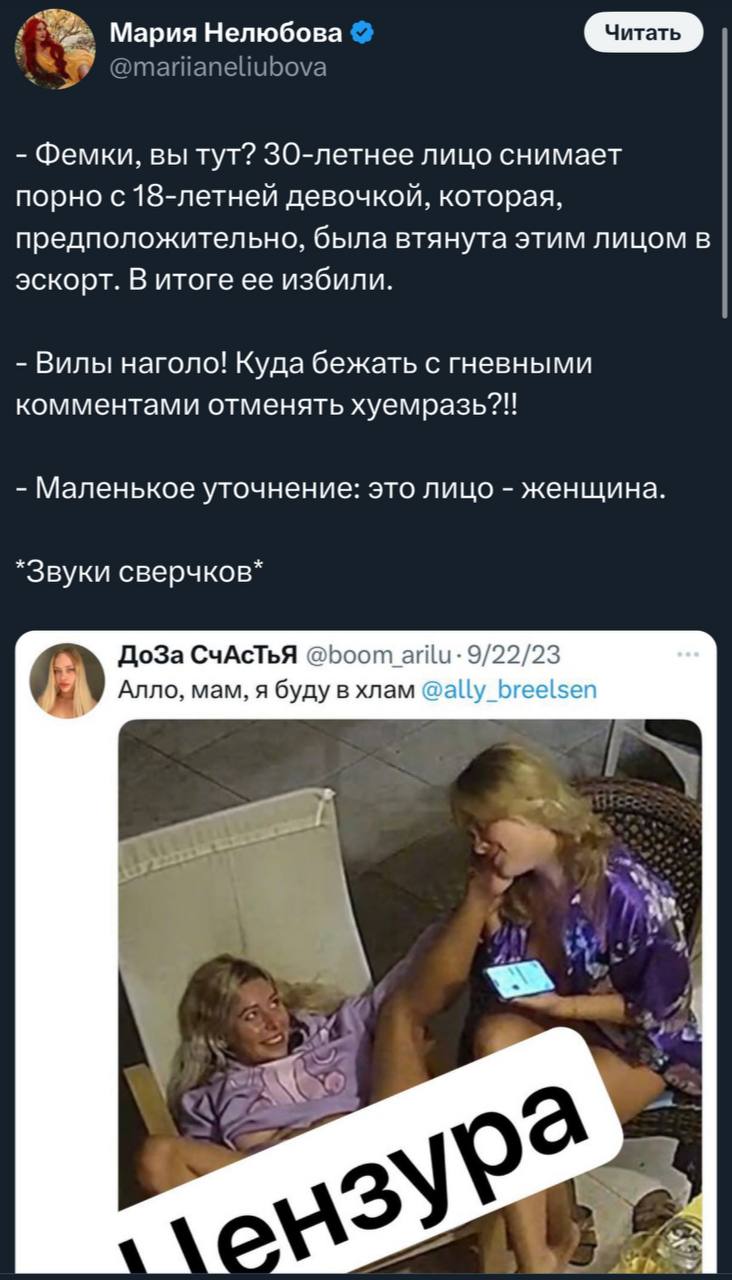Open the @mariianeliubova handle link
Screen dimensions: 732x1280
(x=217, y=67)
